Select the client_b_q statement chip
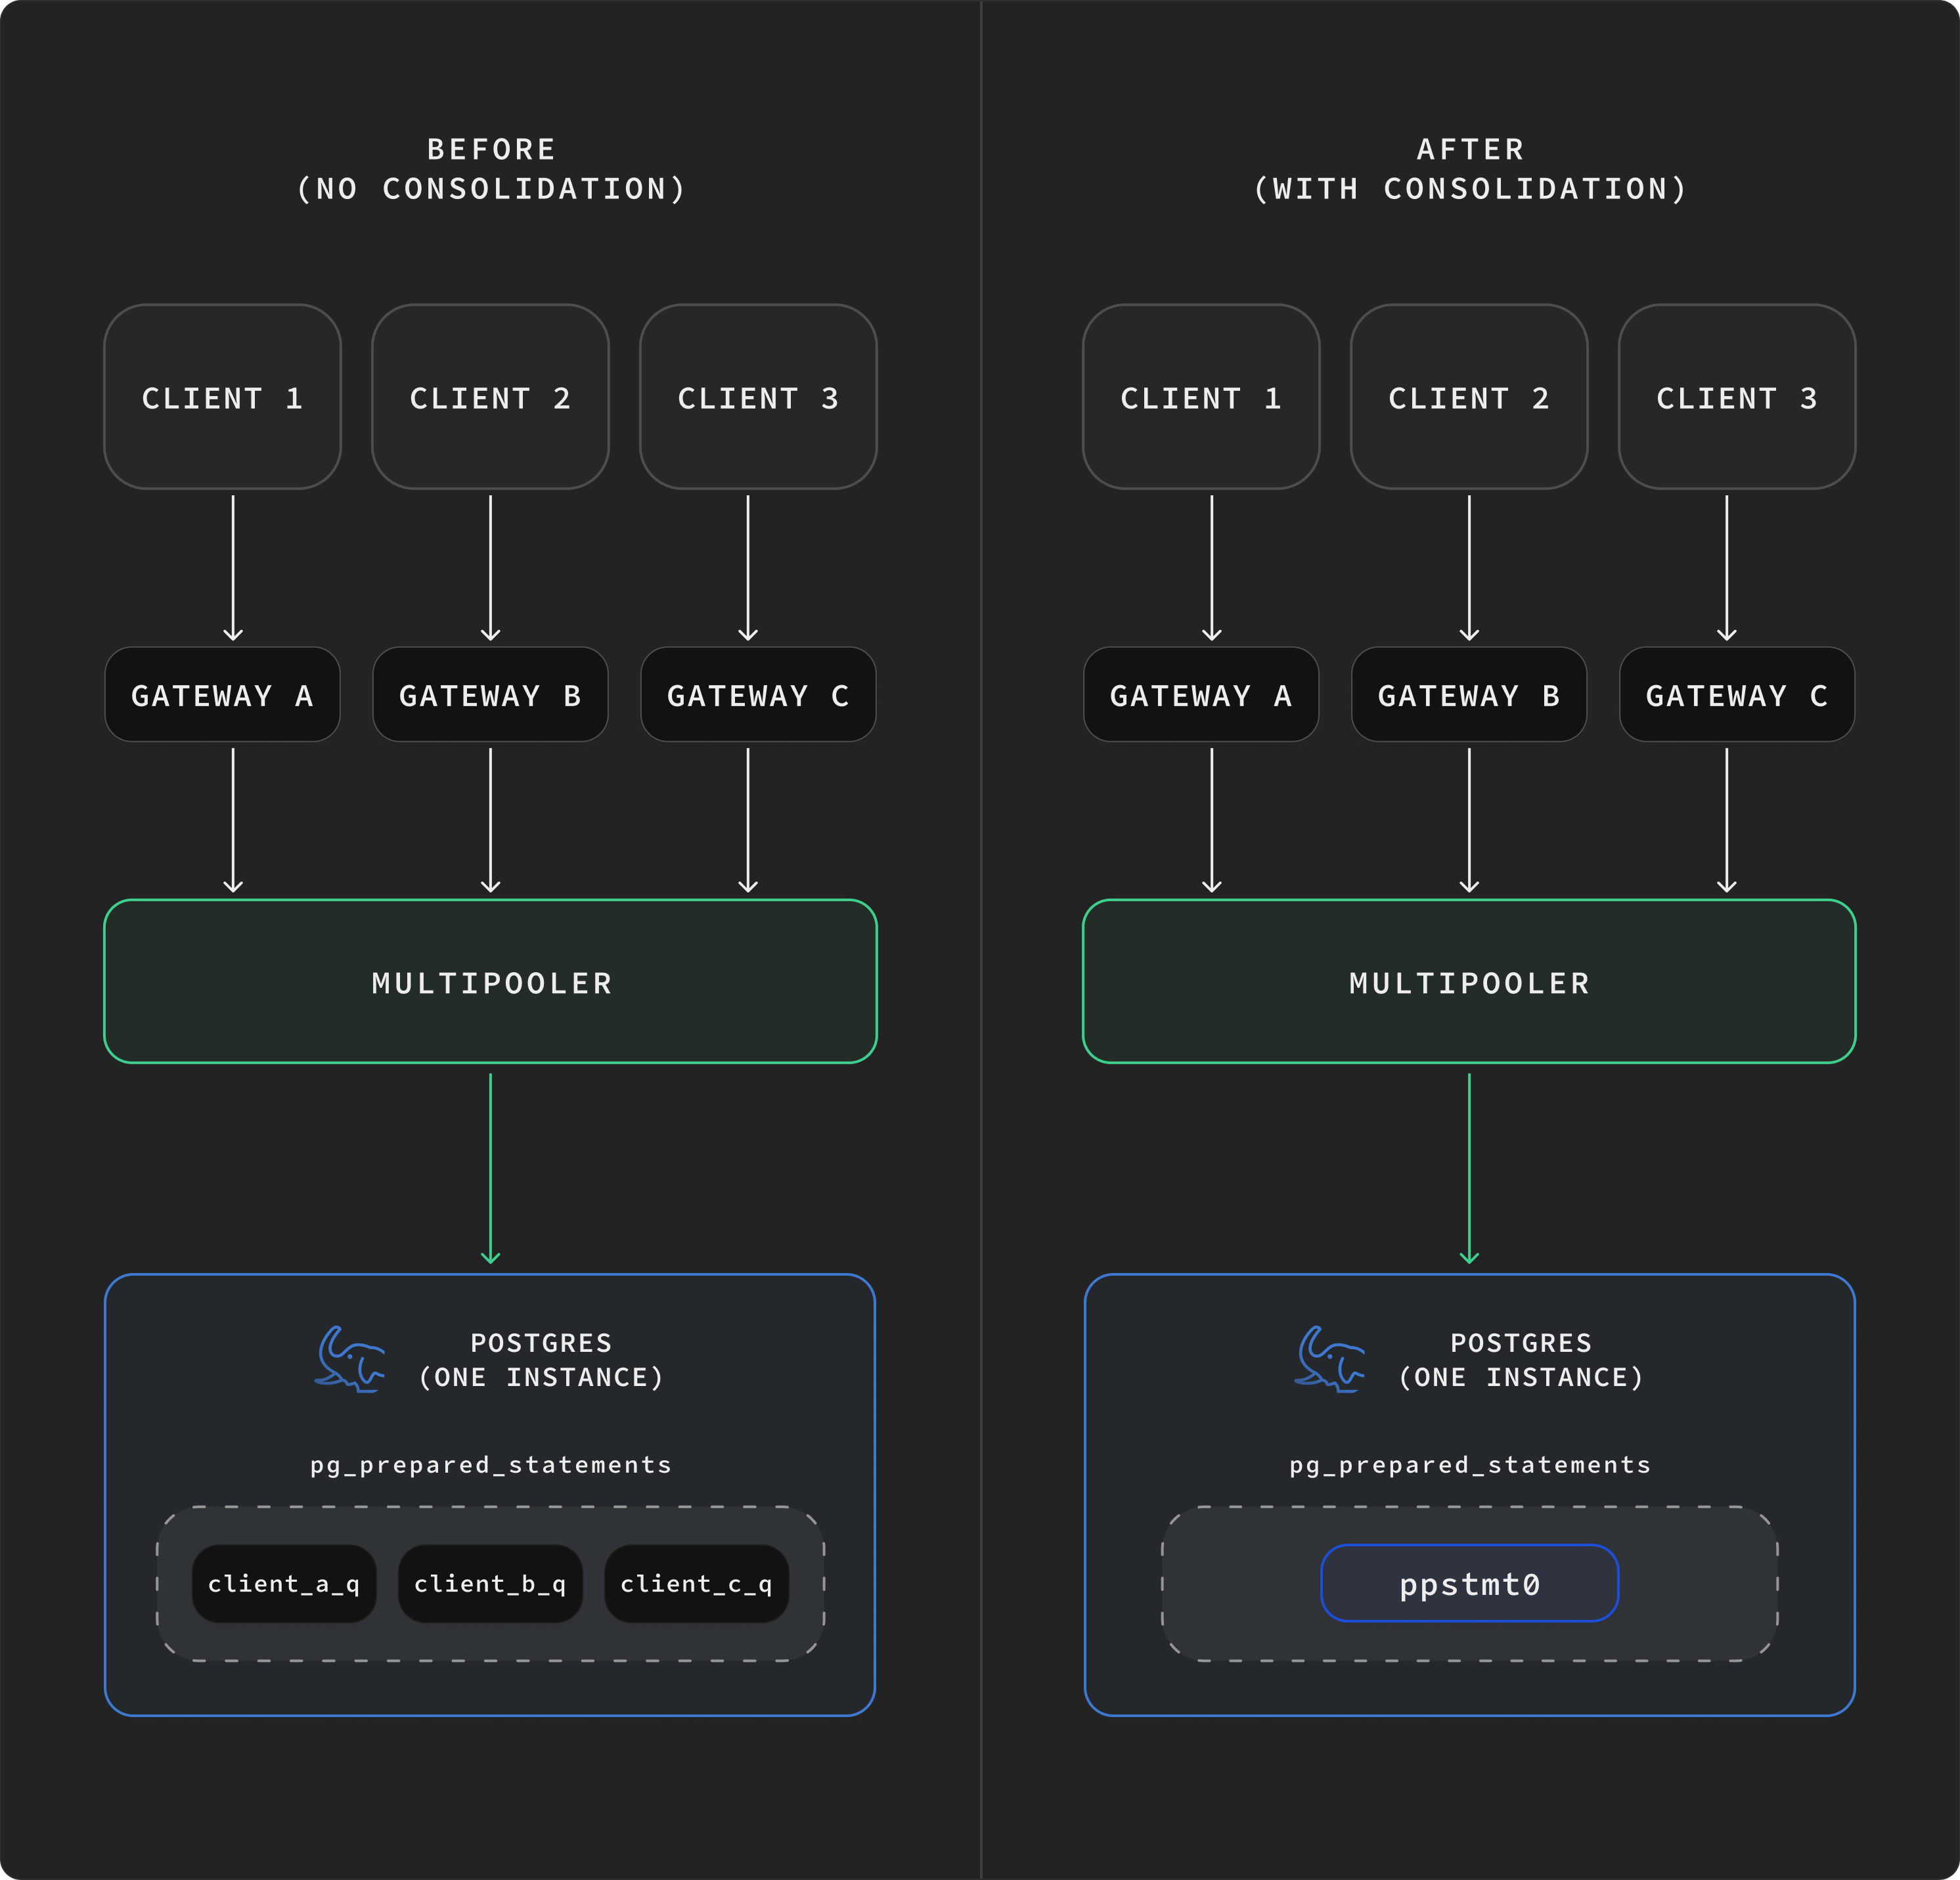 (490, 1584)
